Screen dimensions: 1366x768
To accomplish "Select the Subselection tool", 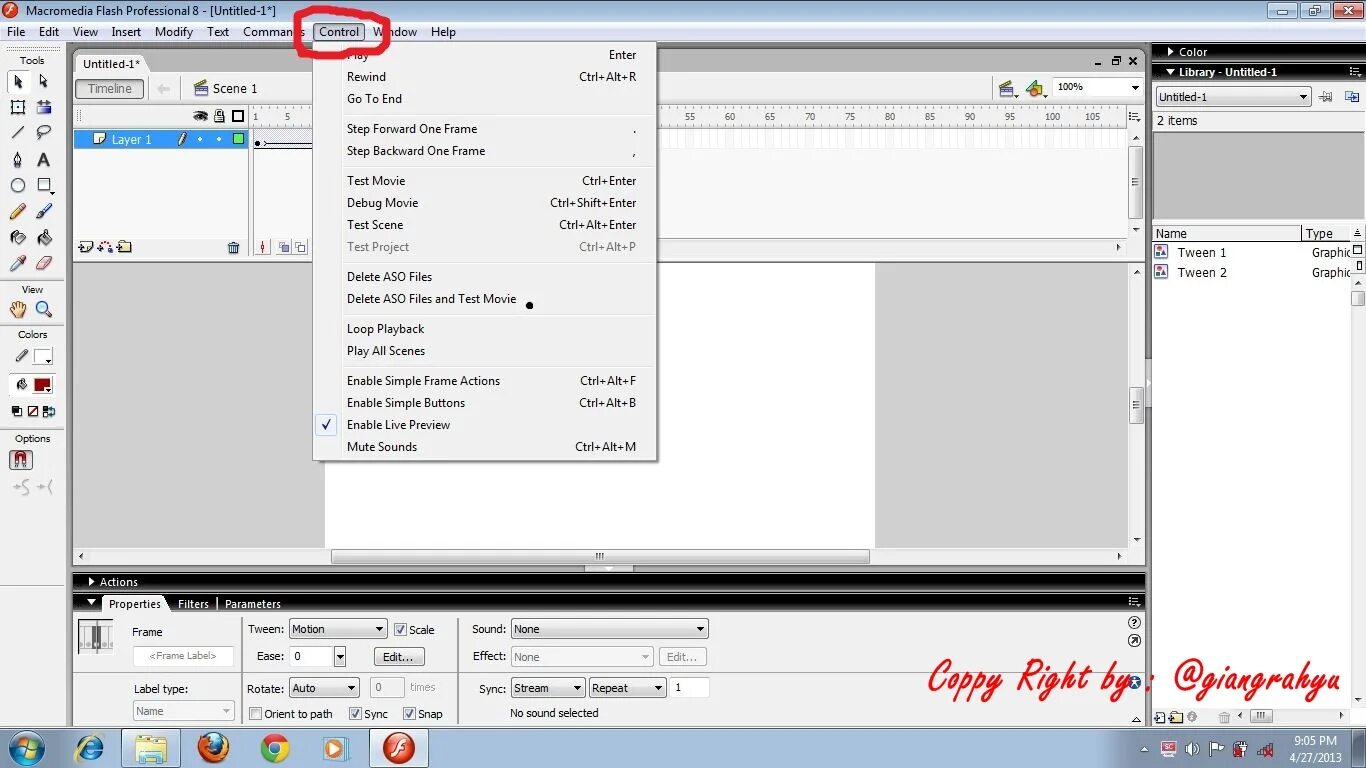I will pos(44,81).
